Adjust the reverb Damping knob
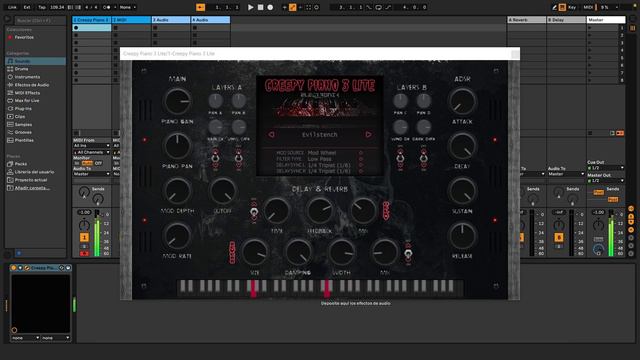The image size is (640, 360). (x=298, y=252)
